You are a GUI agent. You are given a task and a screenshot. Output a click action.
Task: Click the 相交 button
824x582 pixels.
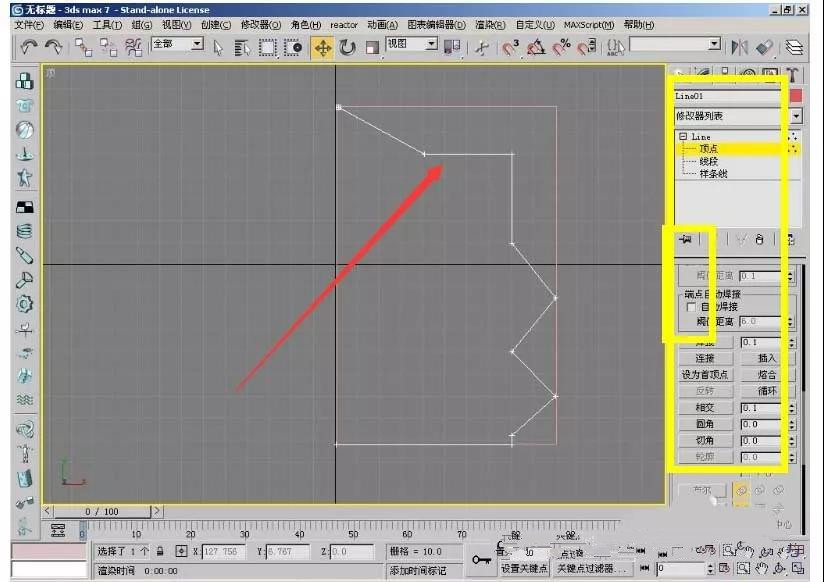point(705,407)
